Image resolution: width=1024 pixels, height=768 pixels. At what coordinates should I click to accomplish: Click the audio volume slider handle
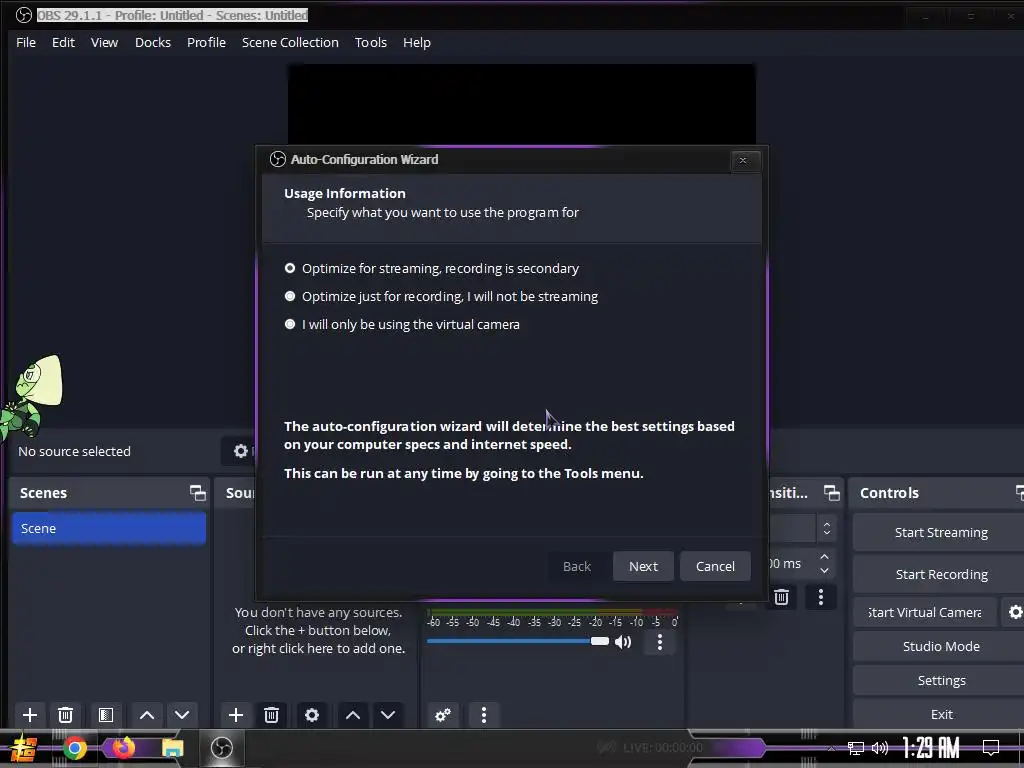[600, 641]
